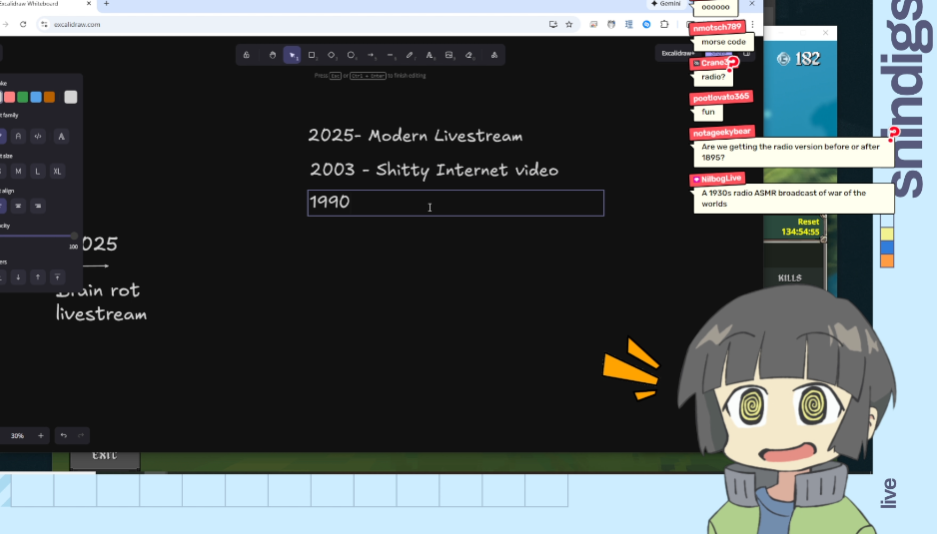
Task: Click the Excalidraw+ link
Action: pos(678,53)
